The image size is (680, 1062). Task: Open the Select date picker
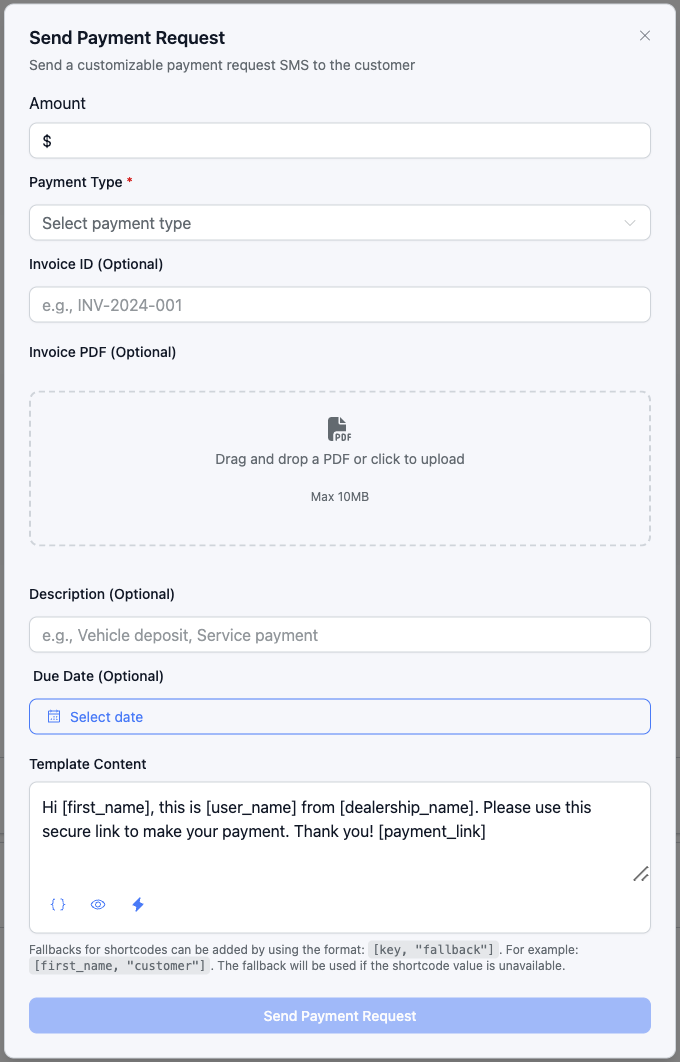pos(340,717)
